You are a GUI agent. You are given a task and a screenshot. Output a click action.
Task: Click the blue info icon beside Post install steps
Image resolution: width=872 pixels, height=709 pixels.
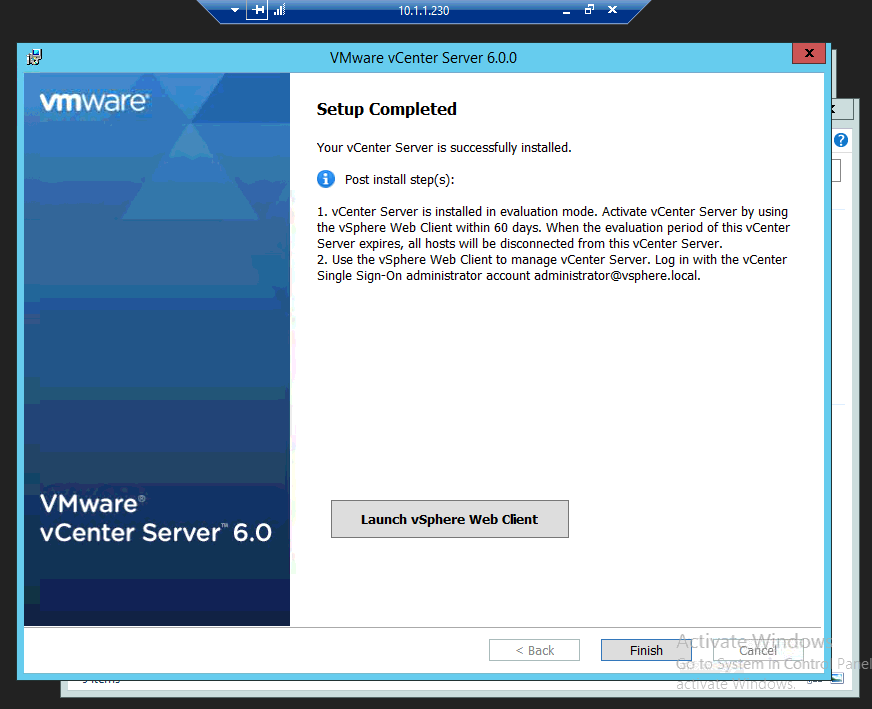(x=326, y=179)
